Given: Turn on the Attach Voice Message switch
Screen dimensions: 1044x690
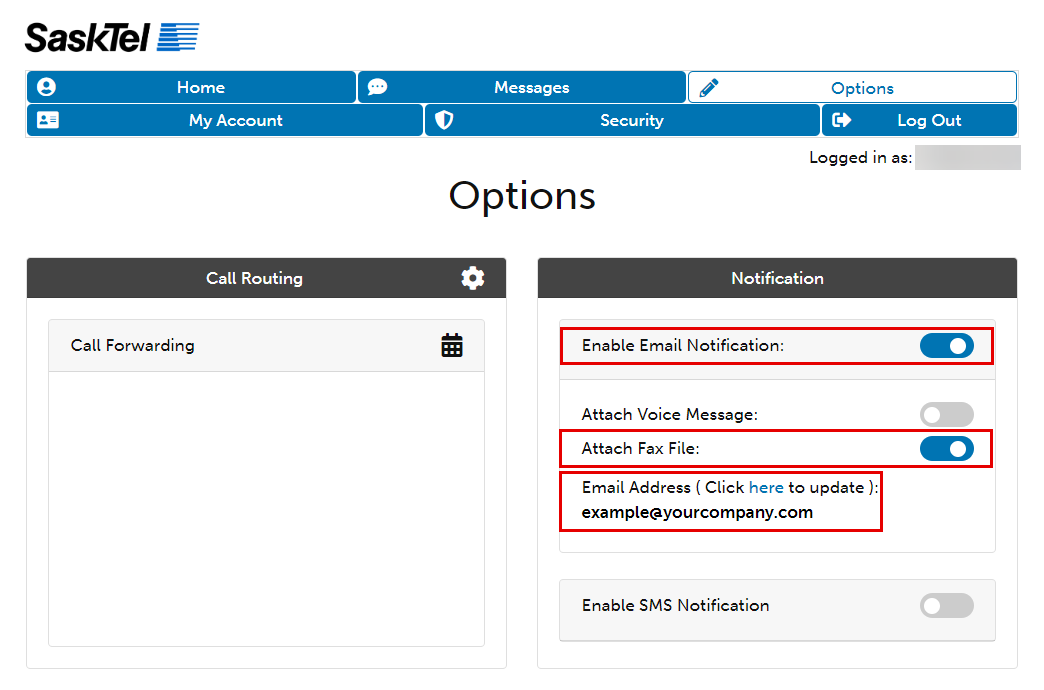Looking at the screenshot, I should point(946,414).
